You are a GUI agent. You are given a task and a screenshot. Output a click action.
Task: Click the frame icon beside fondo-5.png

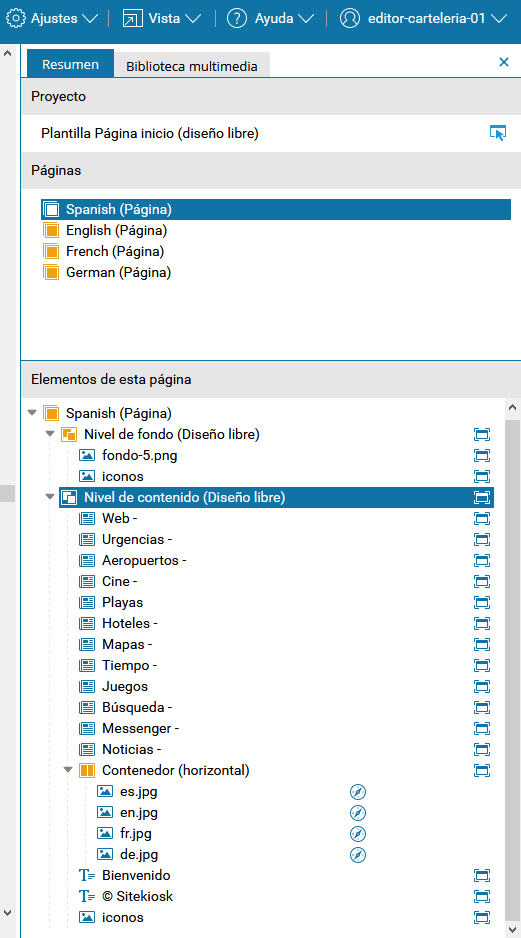[x=482, y=455]
